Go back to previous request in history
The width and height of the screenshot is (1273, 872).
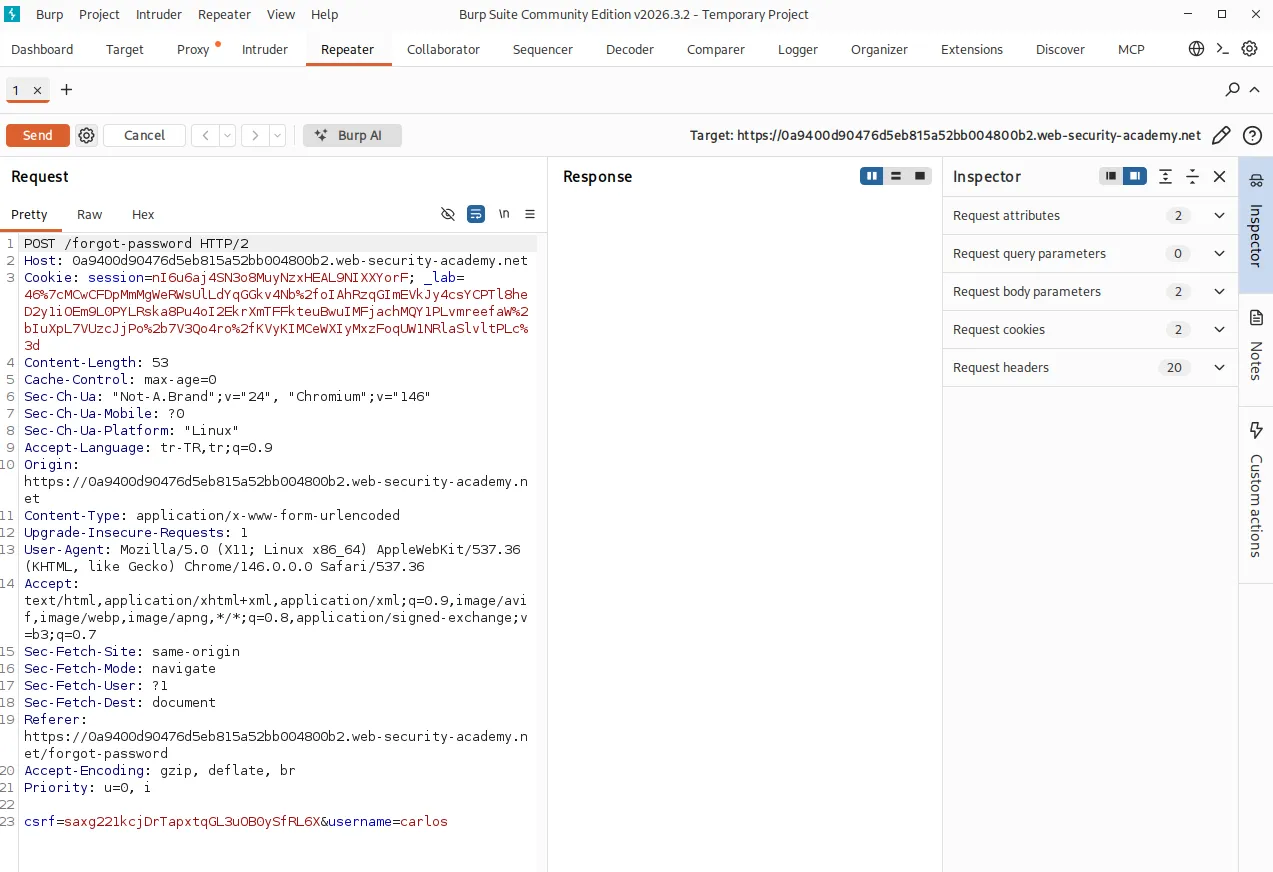tap(205, 135)
